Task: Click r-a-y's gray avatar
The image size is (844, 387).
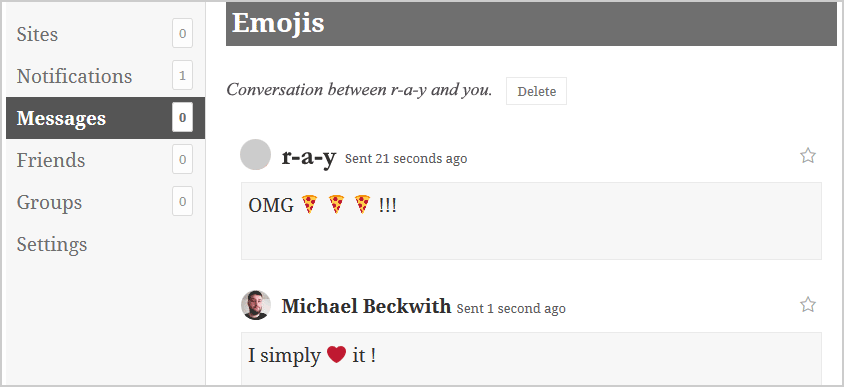Action: point(255,154)
